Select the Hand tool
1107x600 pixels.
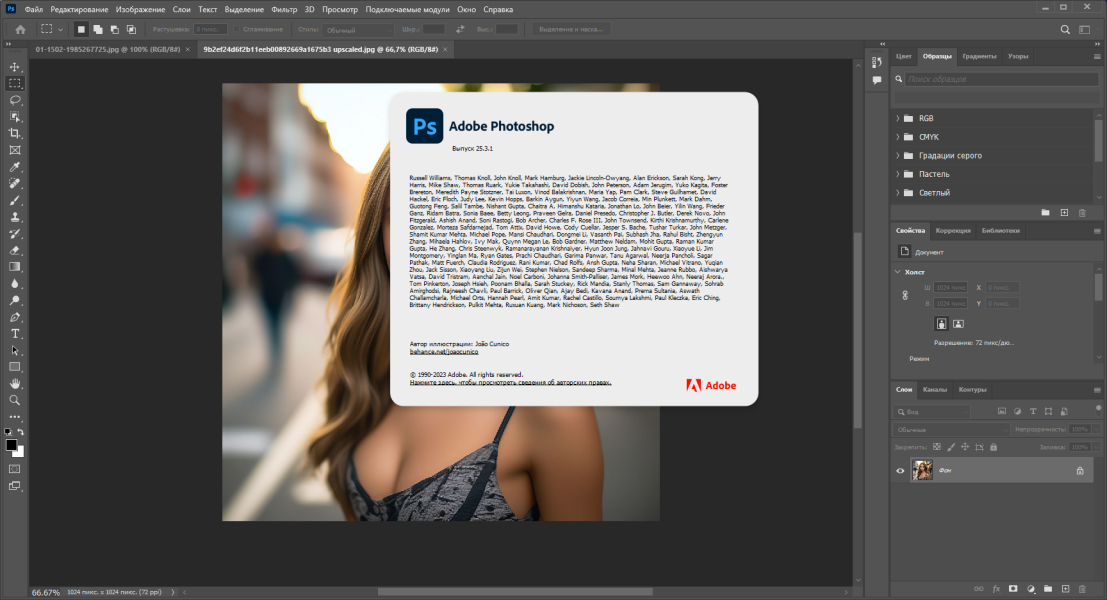(x=15, y=383)
